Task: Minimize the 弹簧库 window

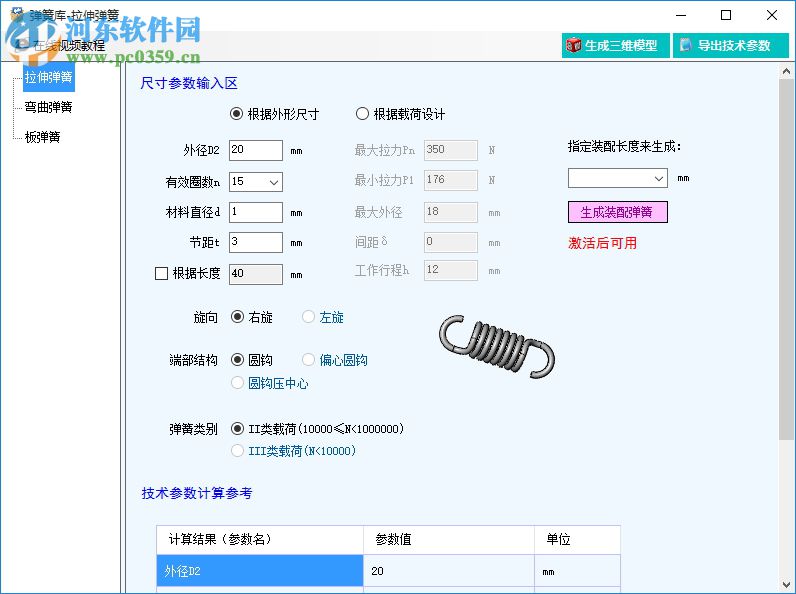Action: [x=681, y=15]
